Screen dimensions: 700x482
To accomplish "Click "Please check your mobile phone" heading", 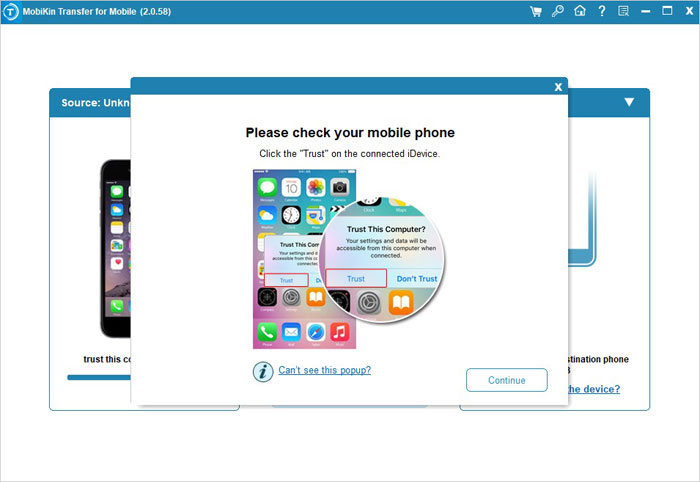I will [350, 133].
